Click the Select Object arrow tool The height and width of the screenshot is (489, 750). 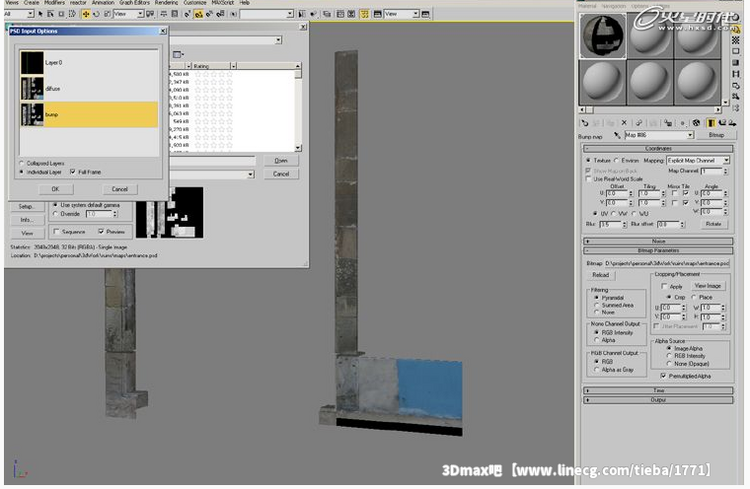pos(40,14)
